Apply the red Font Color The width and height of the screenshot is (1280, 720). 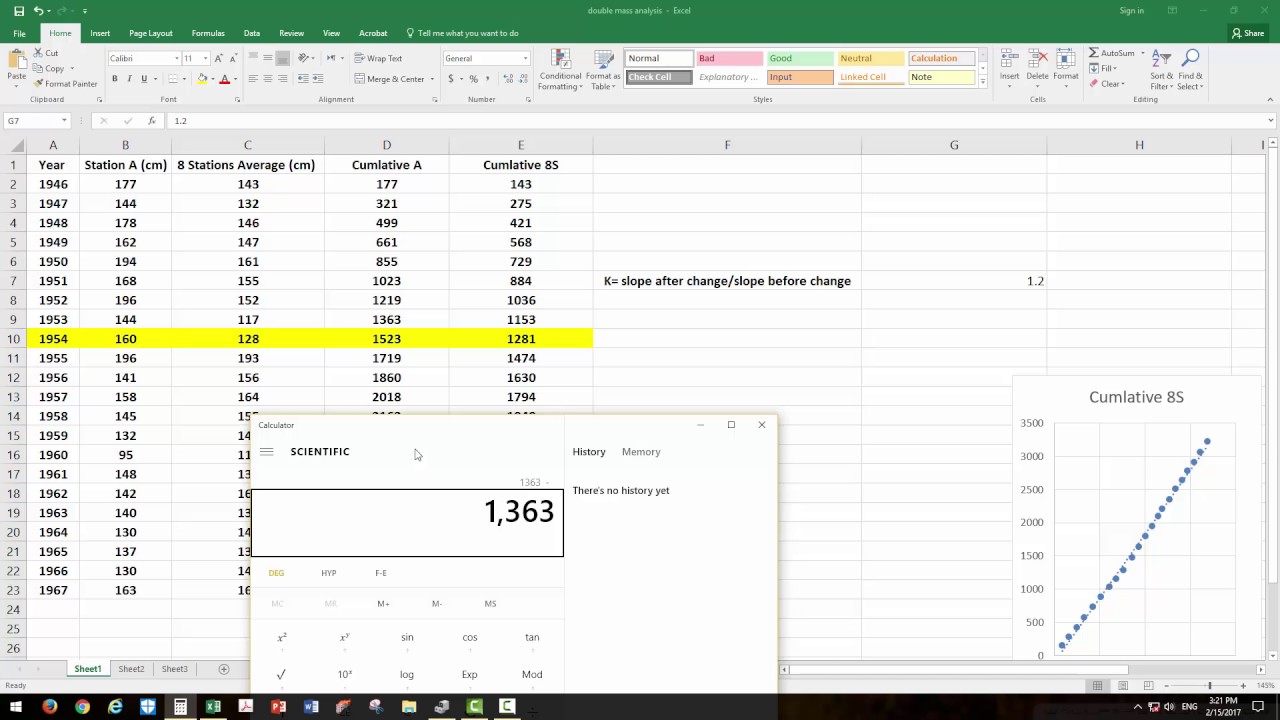pos(224,79)
